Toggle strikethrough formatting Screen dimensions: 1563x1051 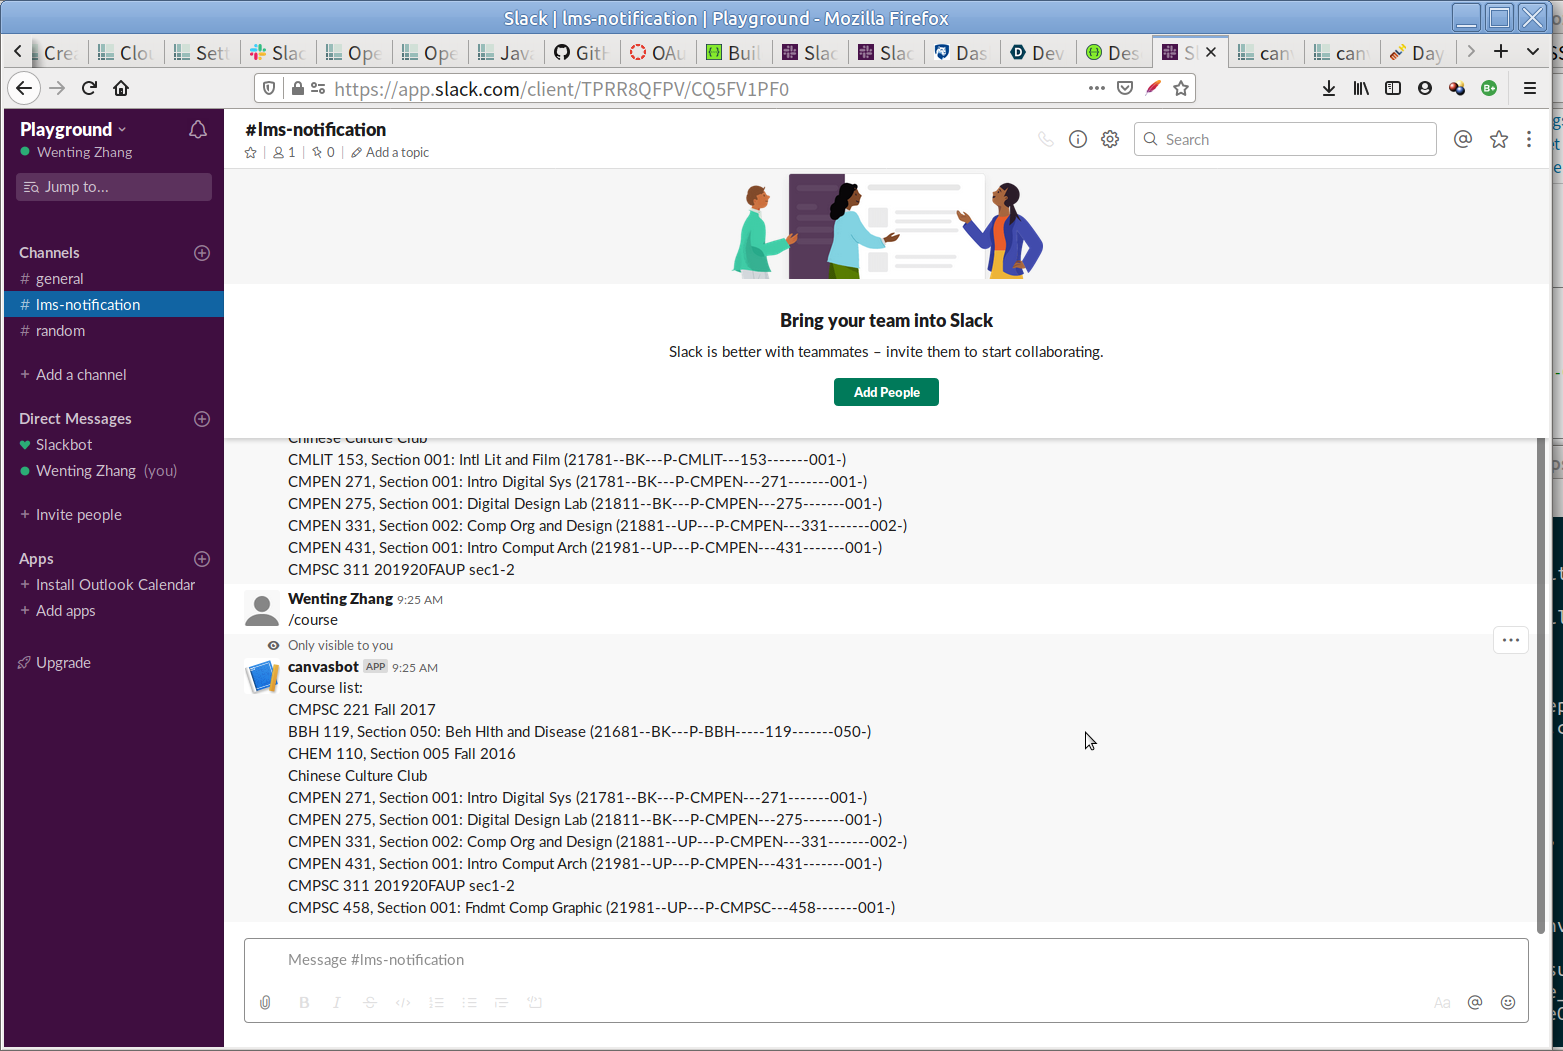coord(370,1003)
